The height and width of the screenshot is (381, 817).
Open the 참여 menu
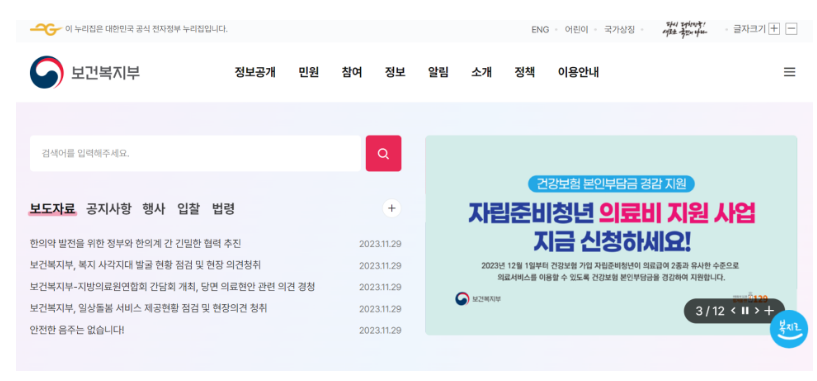tap(352, 72)
